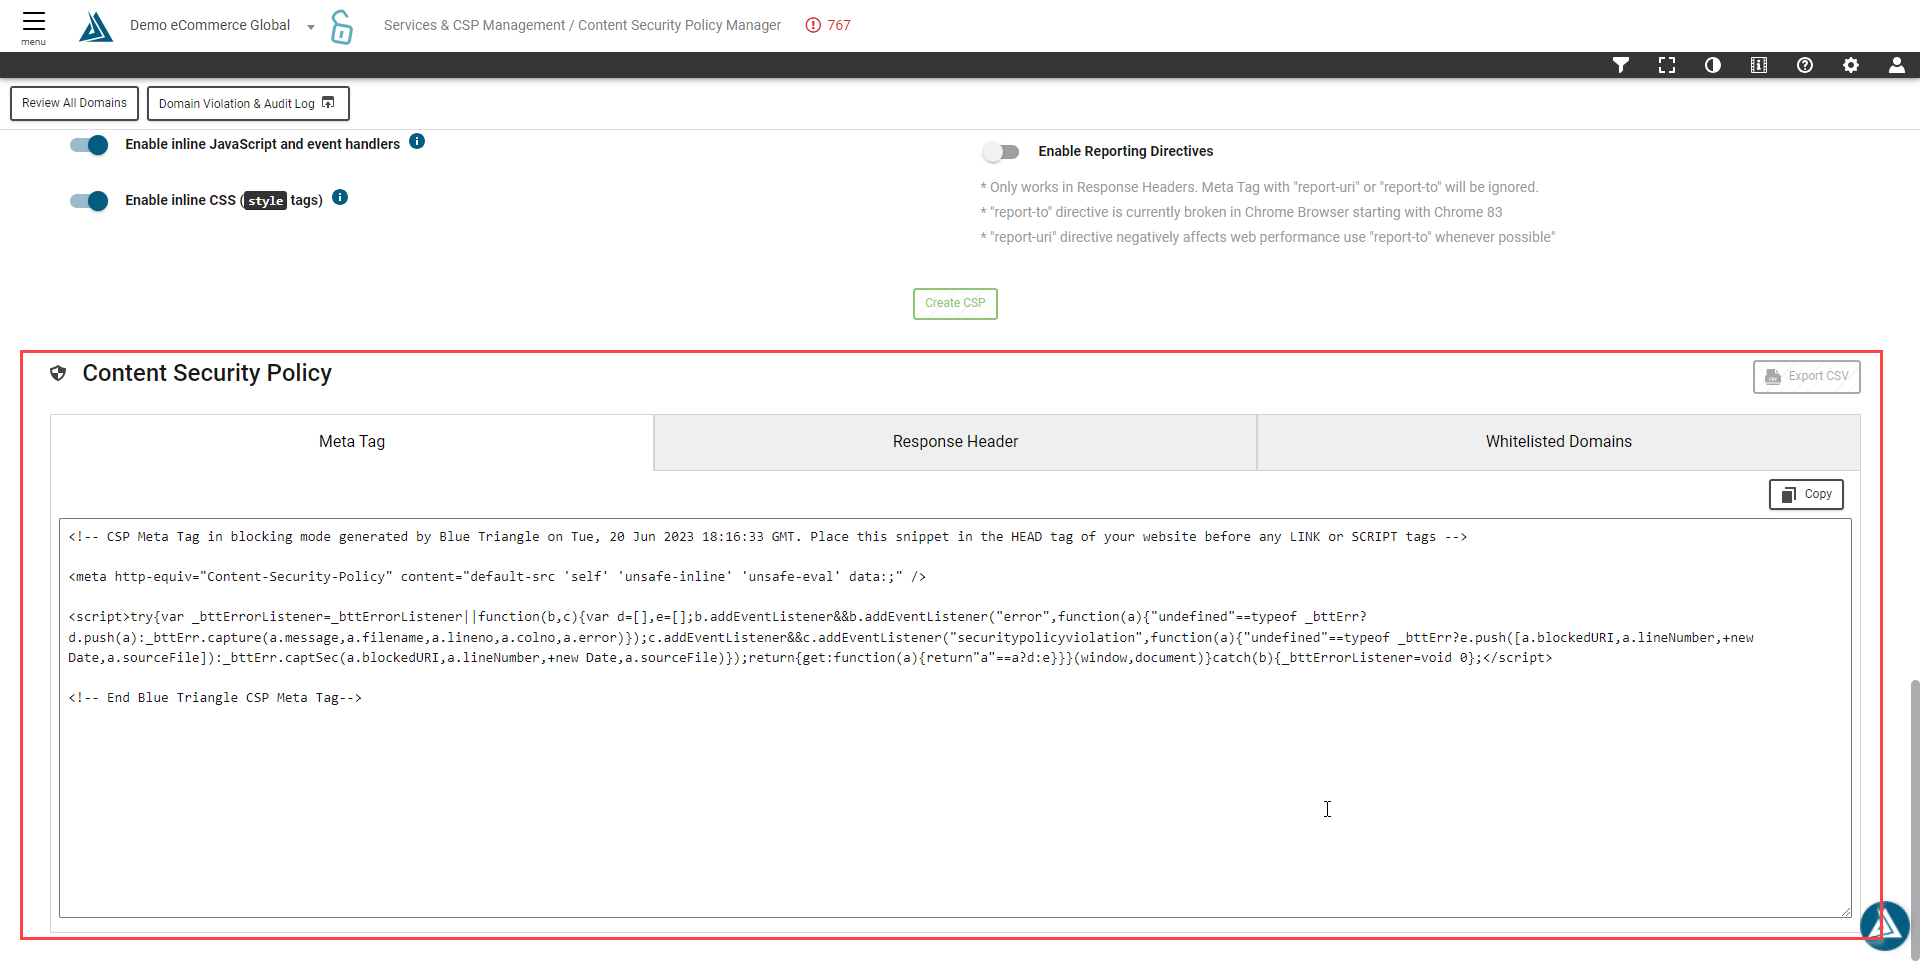Expand Demo eCommerce Global site dropdown

pyautogui.click(x=311, y=27)
